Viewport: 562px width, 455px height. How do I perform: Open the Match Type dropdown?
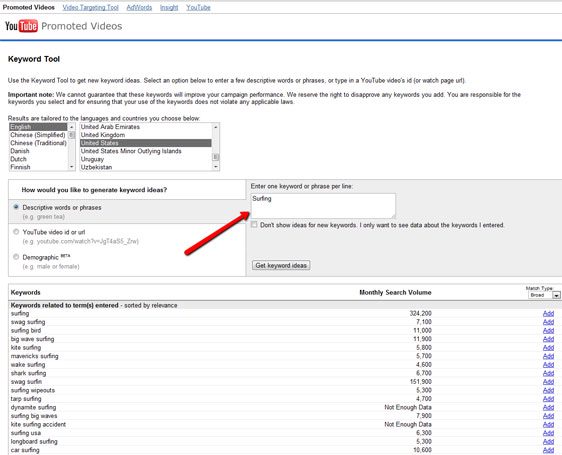[x=543, y=295]
